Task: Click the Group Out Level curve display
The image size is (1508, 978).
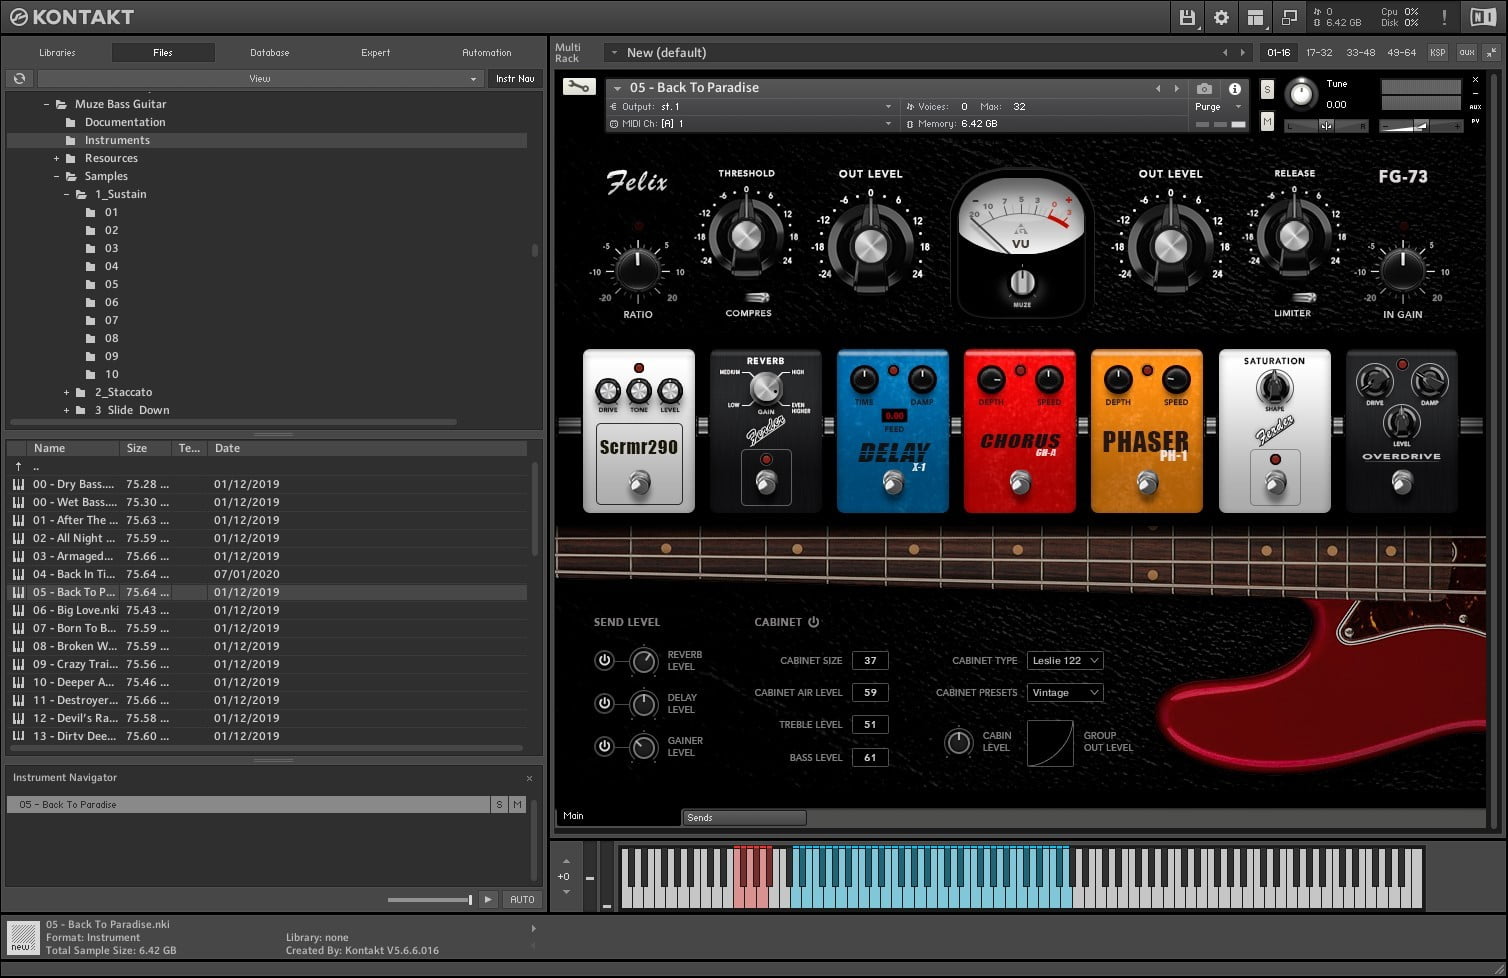Action: 1050,744
